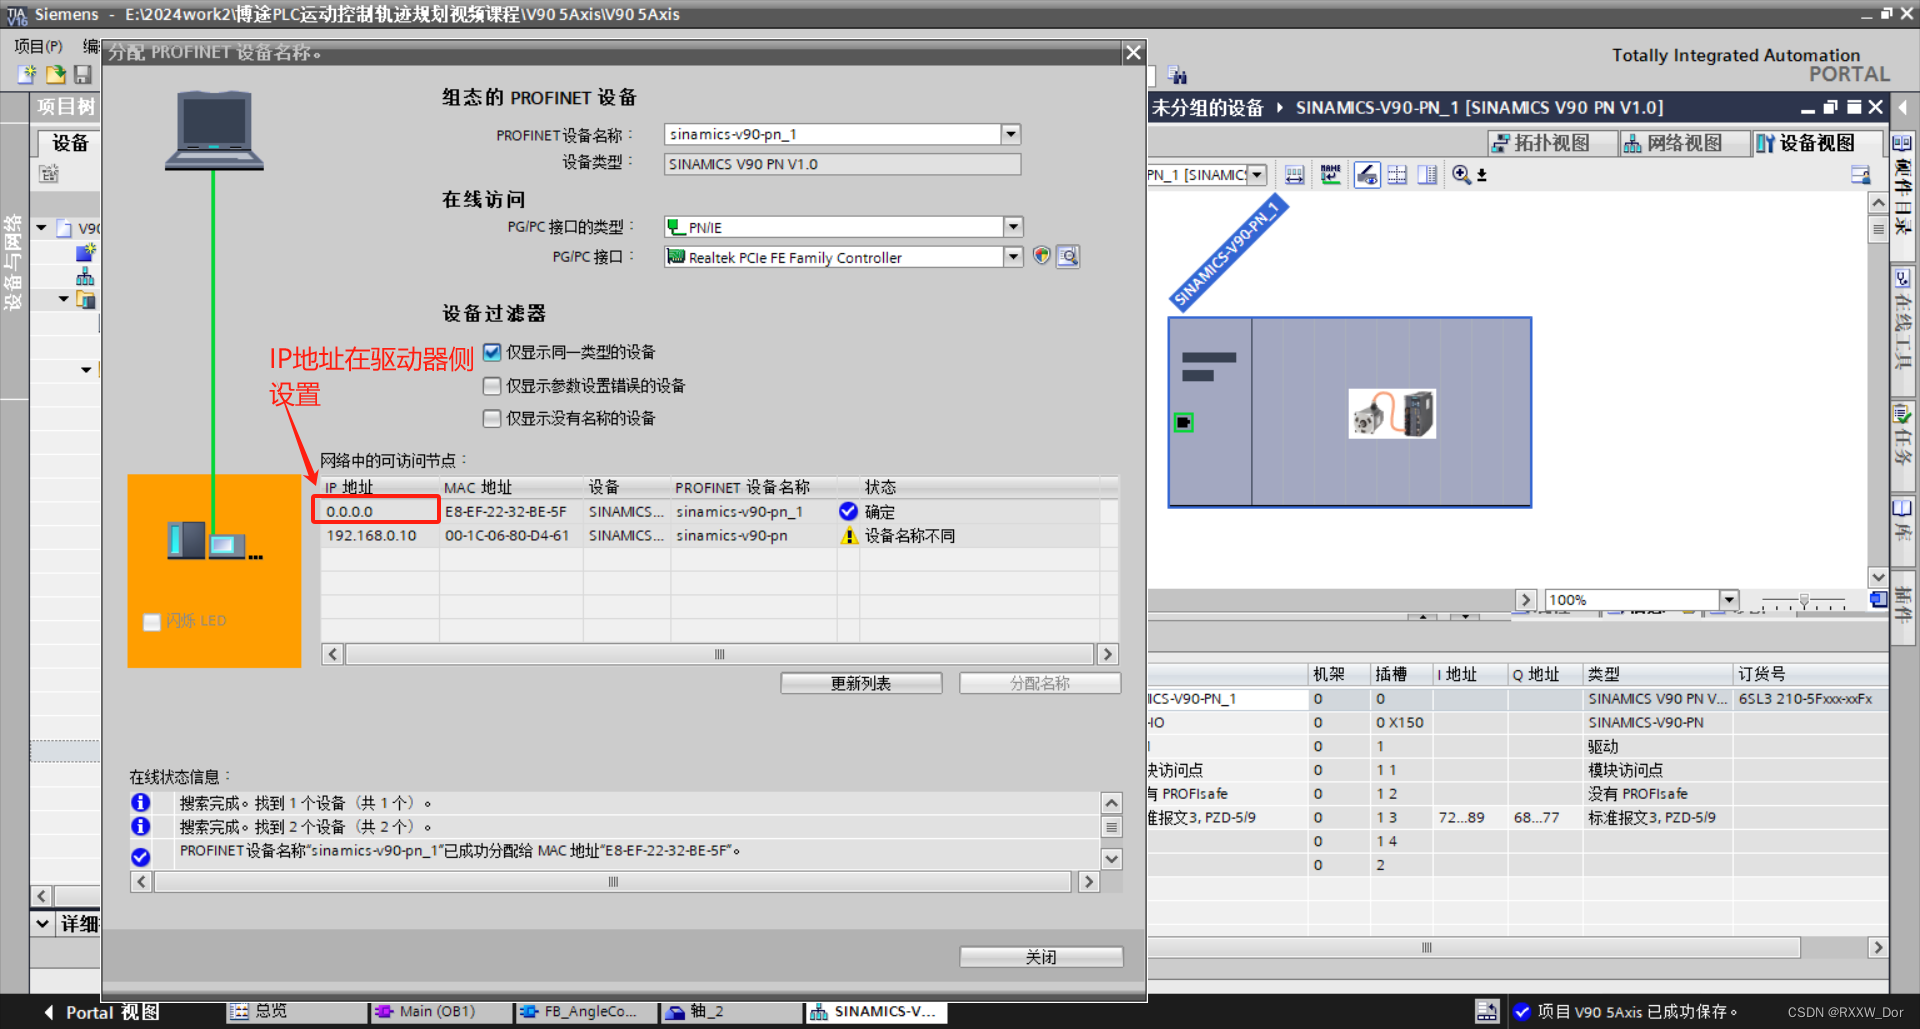Click the 6SL3 210-5Fxxx-xxFx order number cell
This screenshot has width=1920, height=1029.
[x=1810, y=698]
